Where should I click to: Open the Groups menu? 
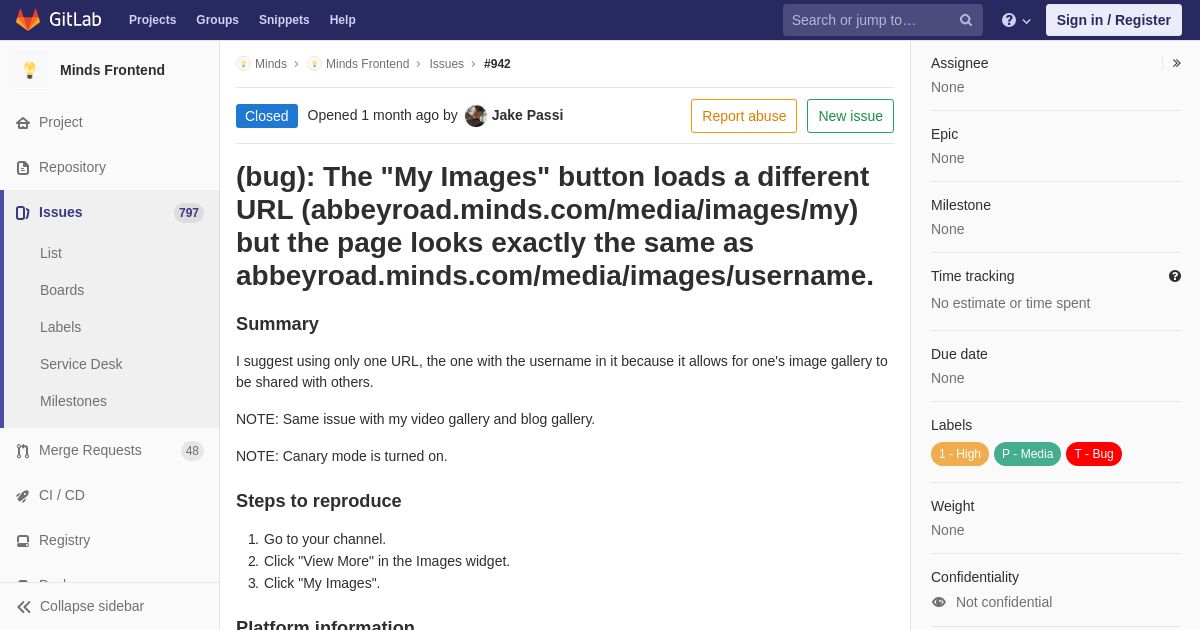click(217, 20)
